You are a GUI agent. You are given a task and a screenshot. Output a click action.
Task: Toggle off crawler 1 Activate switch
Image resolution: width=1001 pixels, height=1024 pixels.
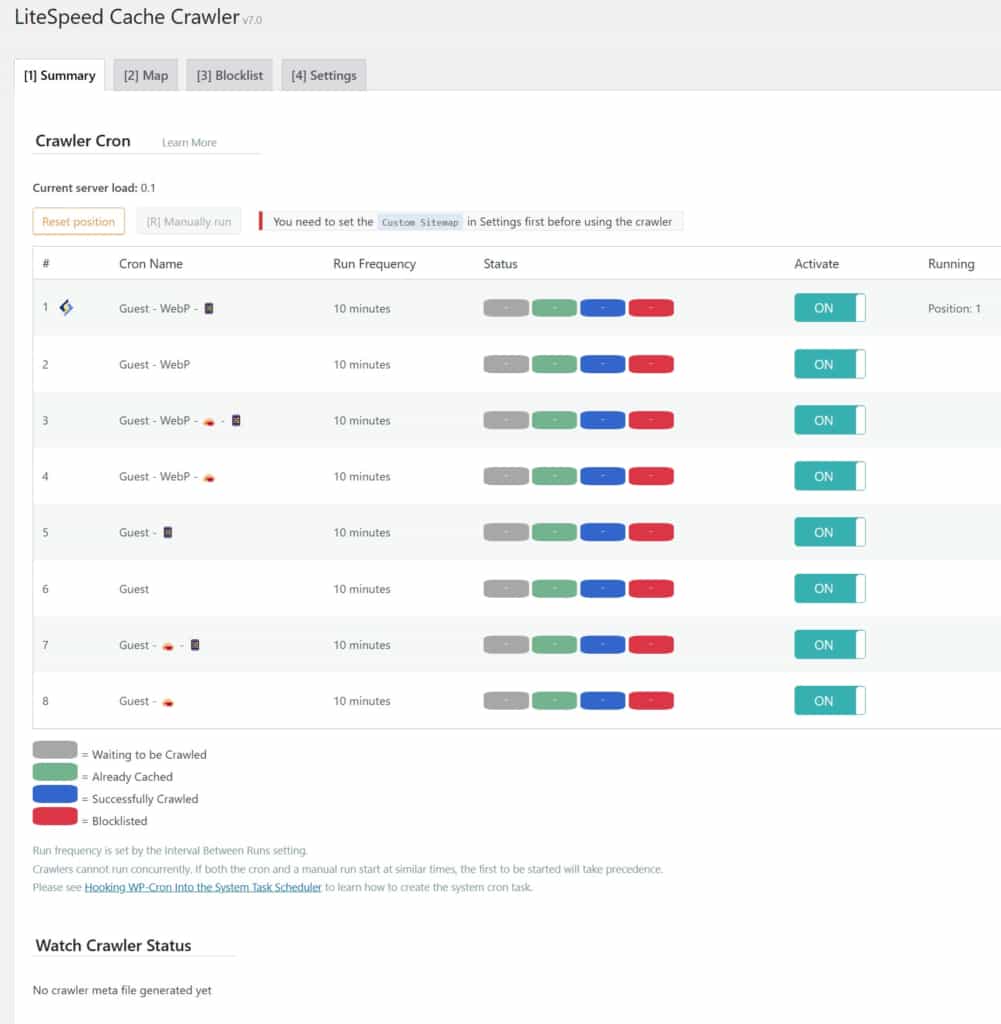coord(829,308)
